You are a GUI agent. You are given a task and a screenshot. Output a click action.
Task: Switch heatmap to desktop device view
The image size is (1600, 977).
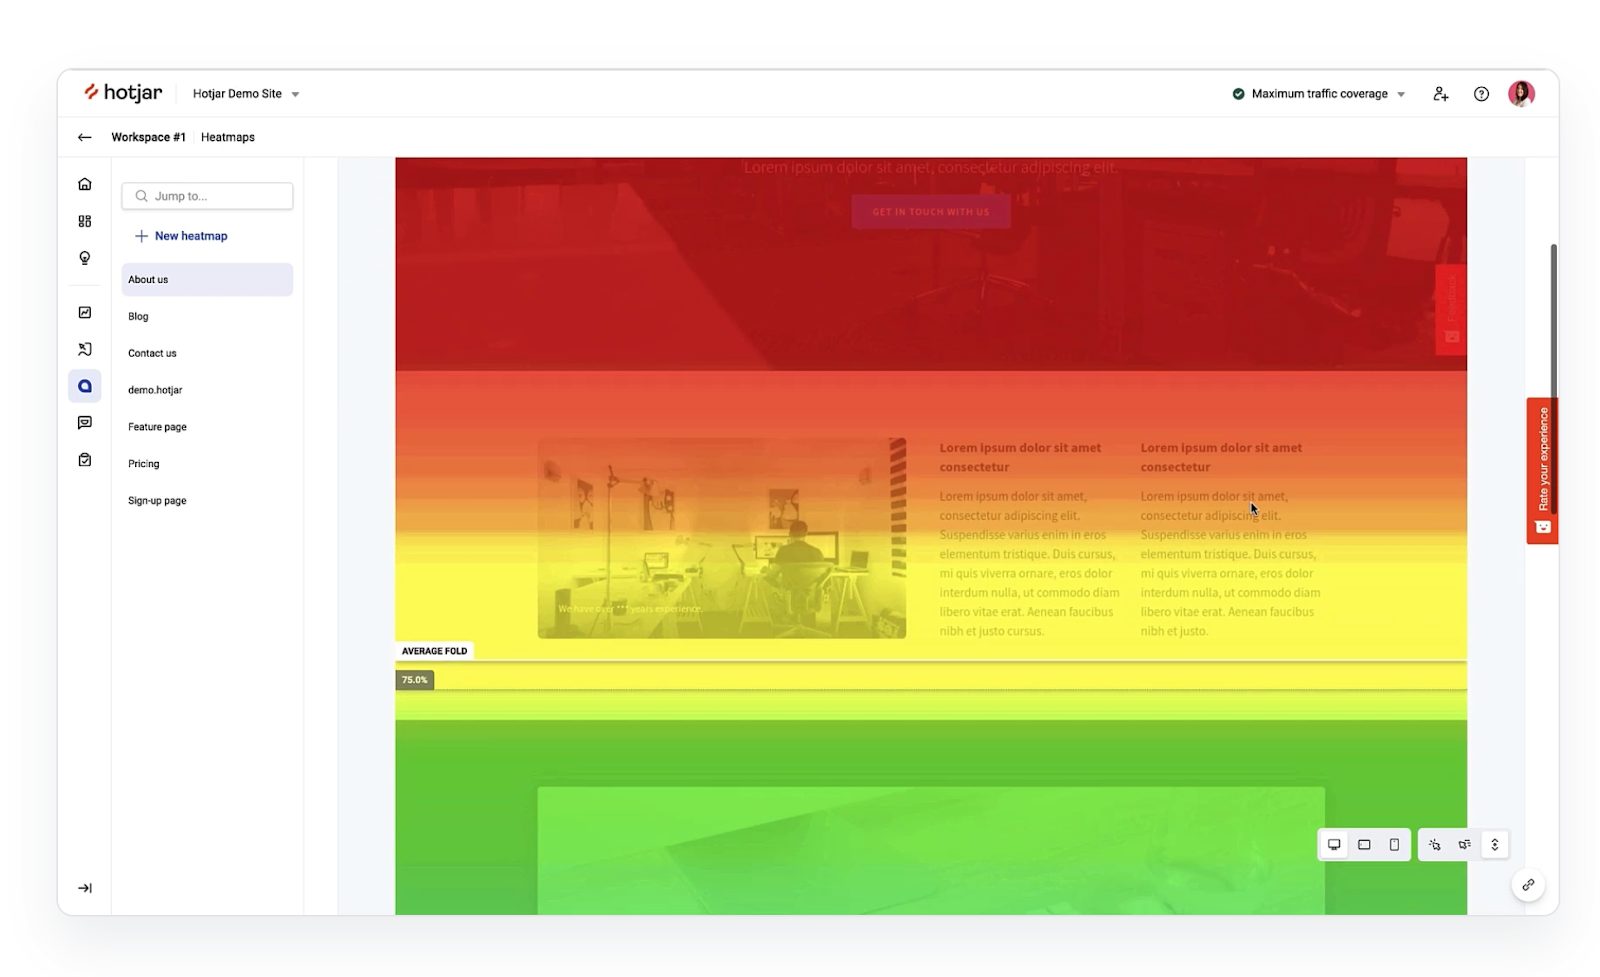1334,845
